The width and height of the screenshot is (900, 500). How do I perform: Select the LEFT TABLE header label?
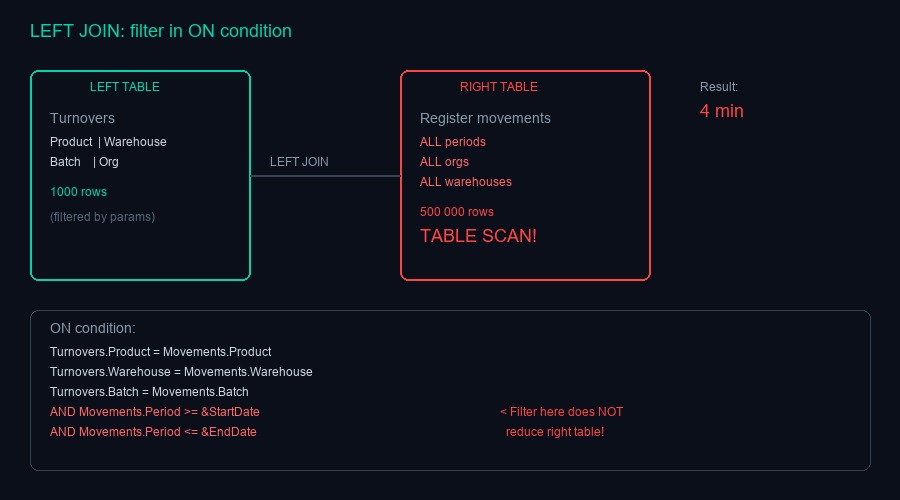tap(125, 87)
